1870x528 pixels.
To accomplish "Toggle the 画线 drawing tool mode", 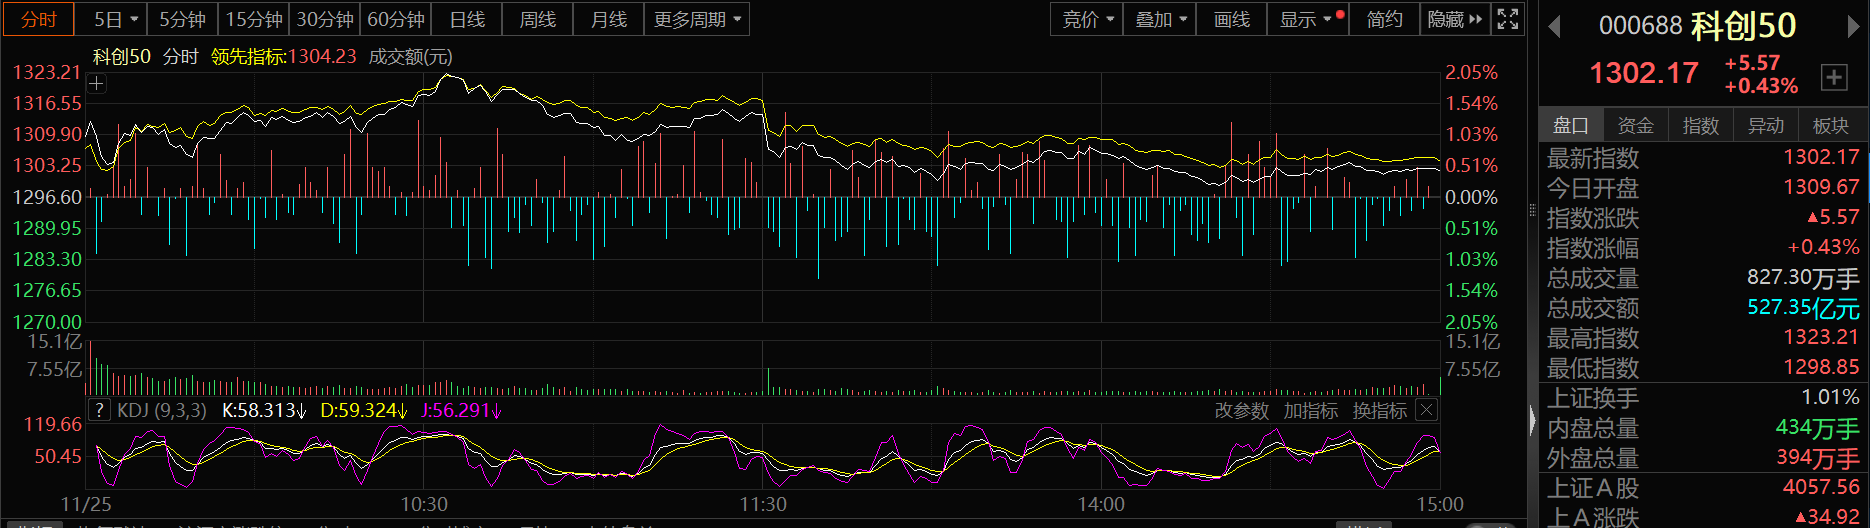I will click(1231, 19).
